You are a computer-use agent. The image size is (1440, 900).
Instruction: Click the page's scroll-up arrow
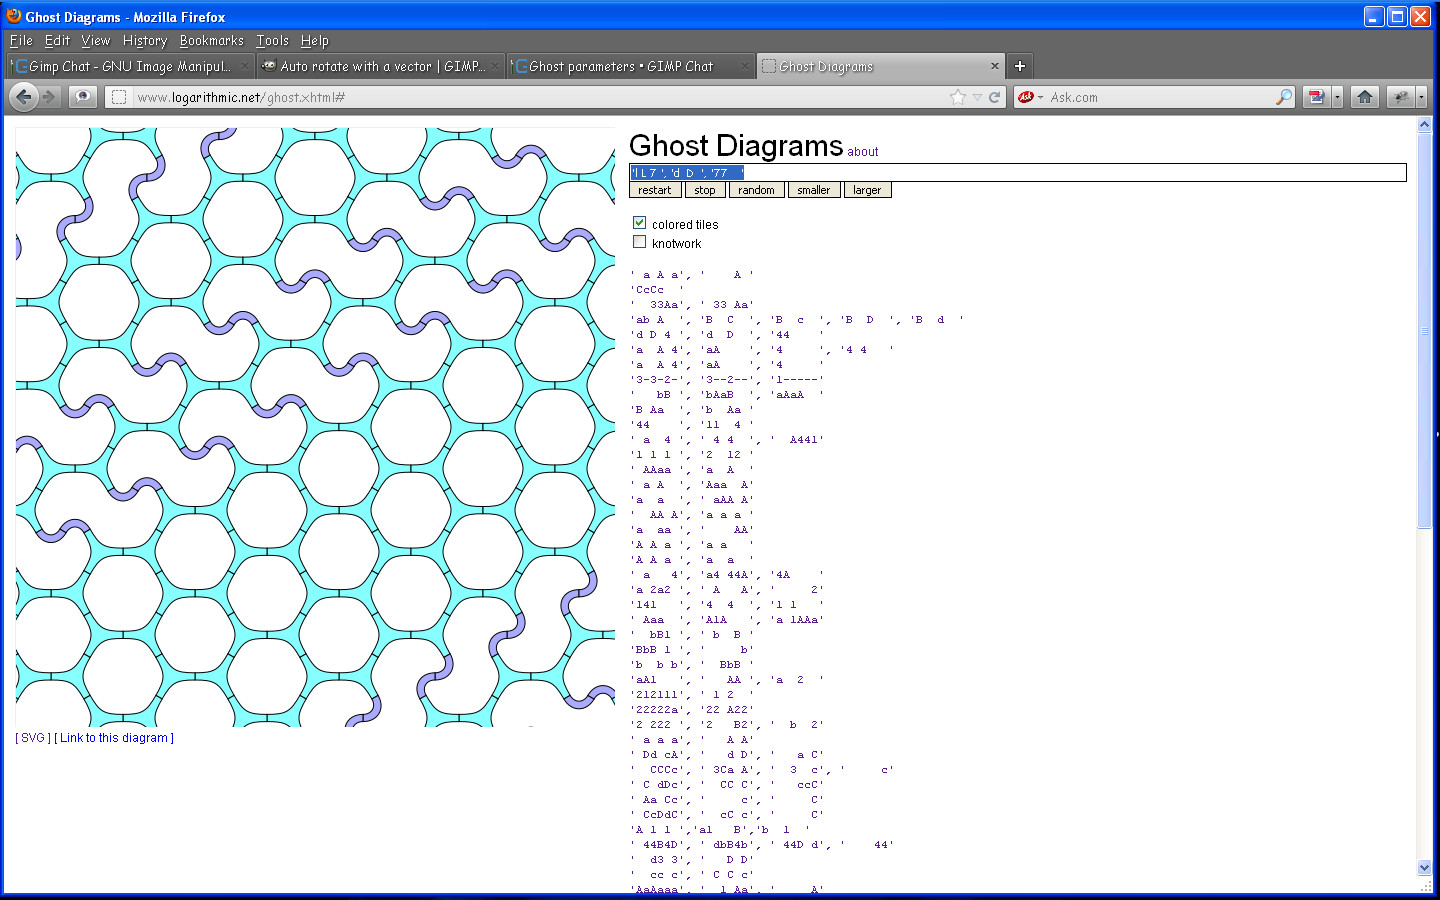(1425, 125)
